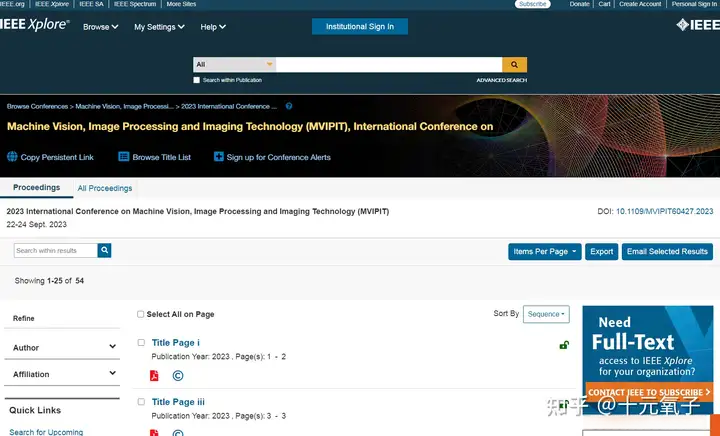Click Machine Vision, Image Processi... breadcrumb
The image size is (720, 436).
pos(124,106)
